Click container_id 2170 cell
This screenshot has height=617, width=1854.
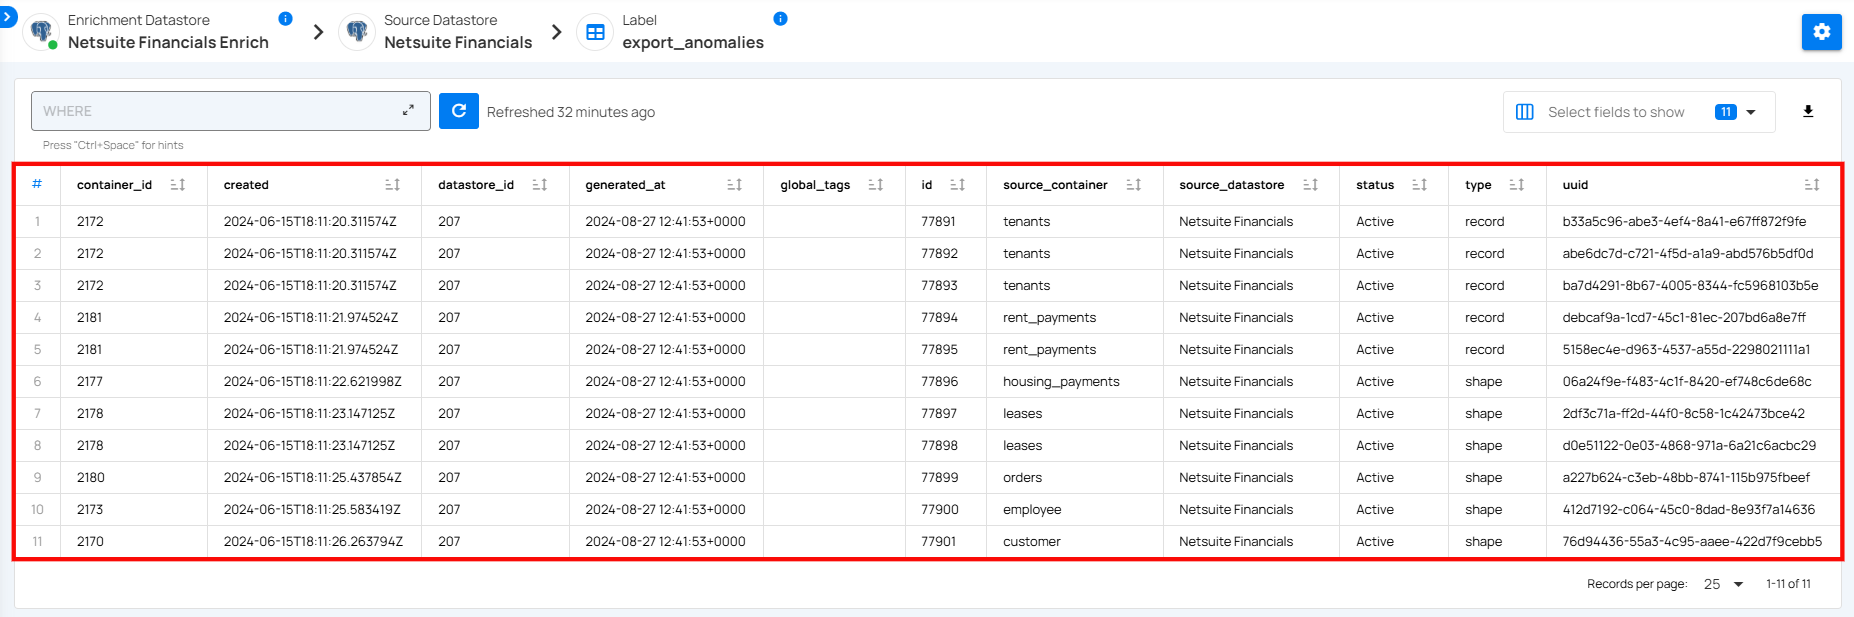pos(90,542)
